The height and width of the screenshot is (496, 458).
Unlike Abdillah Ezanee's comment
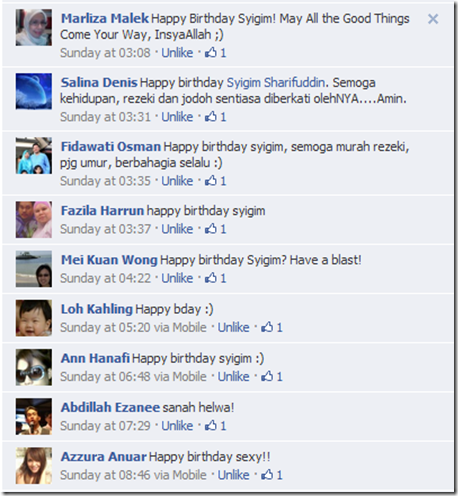[x=177, y=426]
